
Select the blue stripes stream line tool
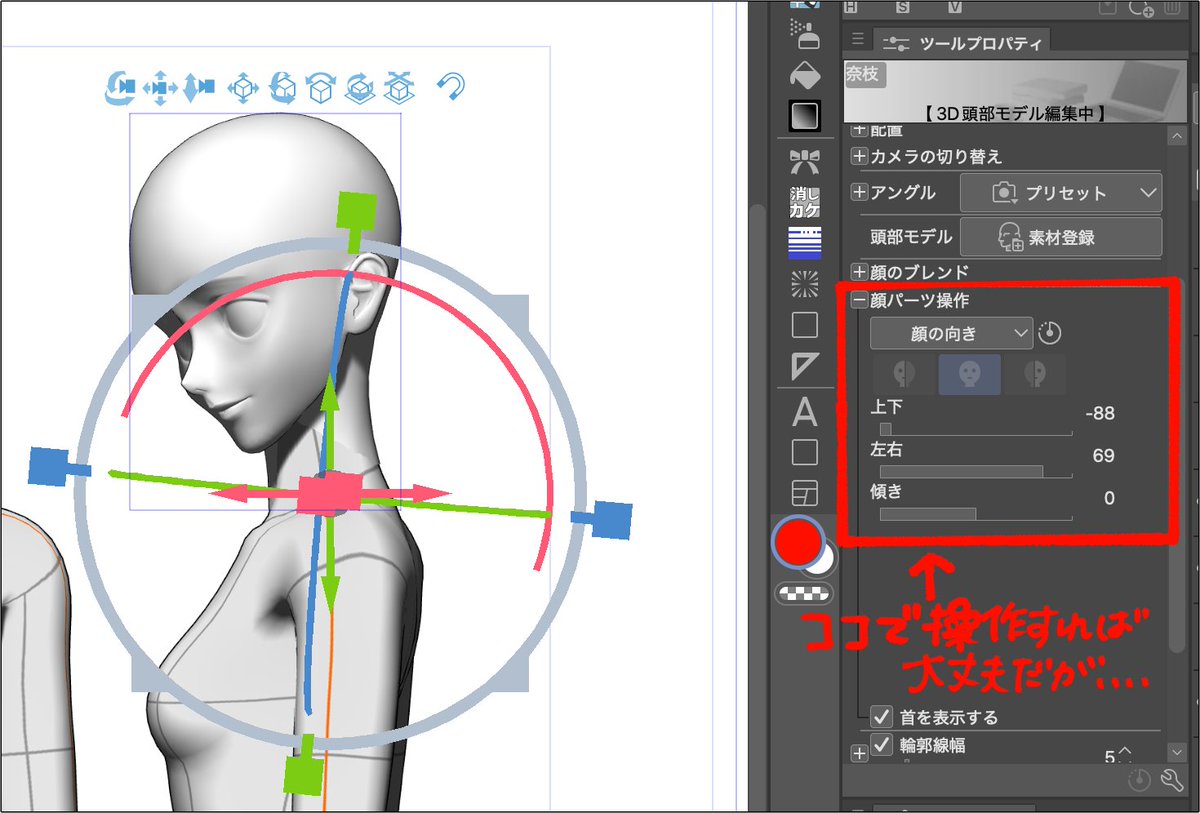pos(805,243)
